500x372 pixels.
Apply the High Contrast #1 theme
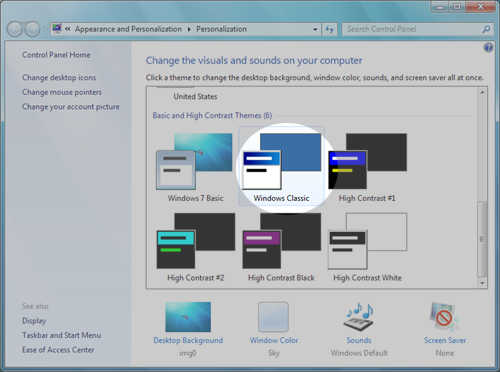click(367, 161)
